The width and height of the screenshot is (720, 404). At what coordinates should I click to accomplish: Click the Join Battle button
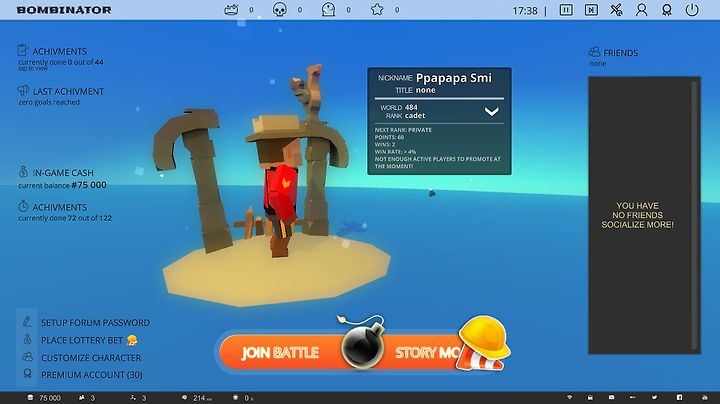pos(280,353)
